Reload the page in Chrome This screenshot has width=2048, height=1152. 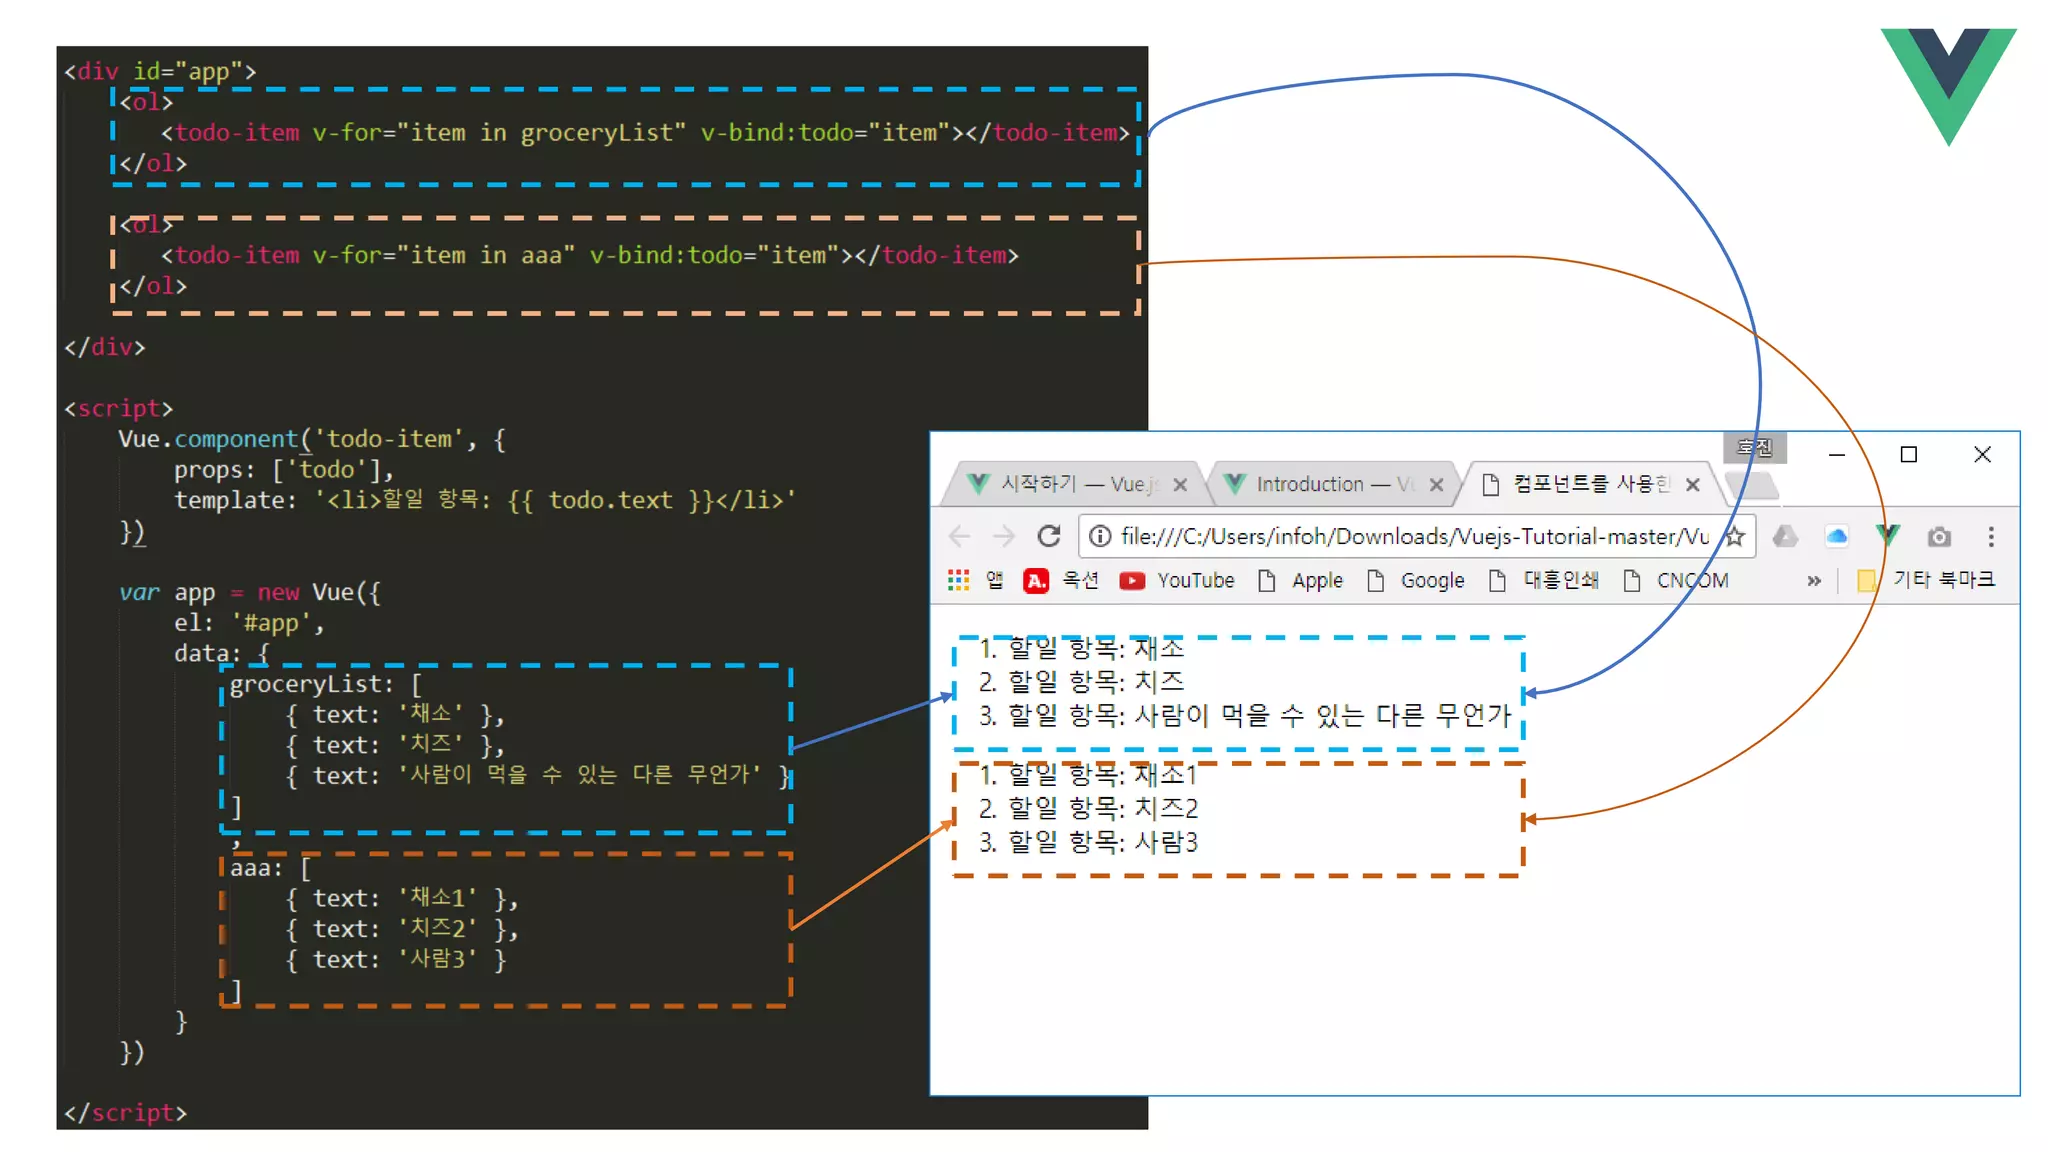point(1048,537)
